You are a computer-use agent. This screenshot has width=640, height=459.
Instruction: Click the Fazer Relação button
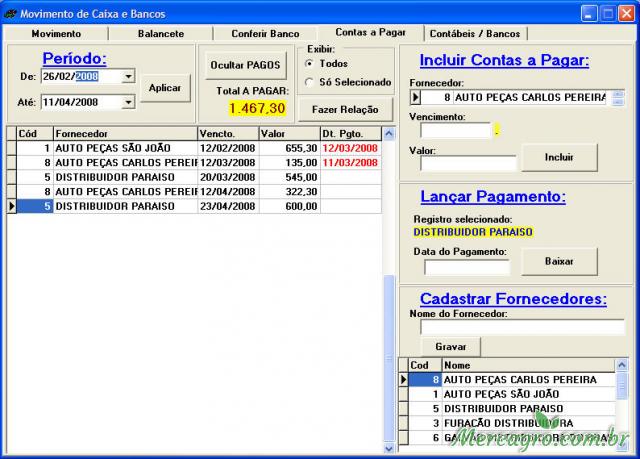tap(344, 109)
